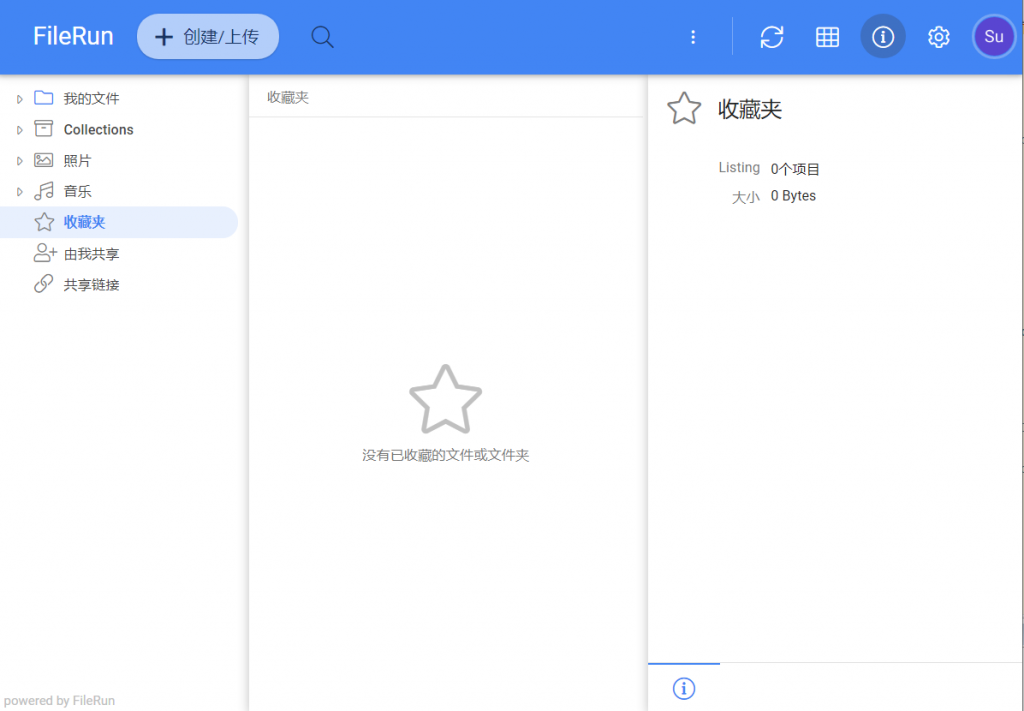Open 由我共享 in the sidebar

91,254
